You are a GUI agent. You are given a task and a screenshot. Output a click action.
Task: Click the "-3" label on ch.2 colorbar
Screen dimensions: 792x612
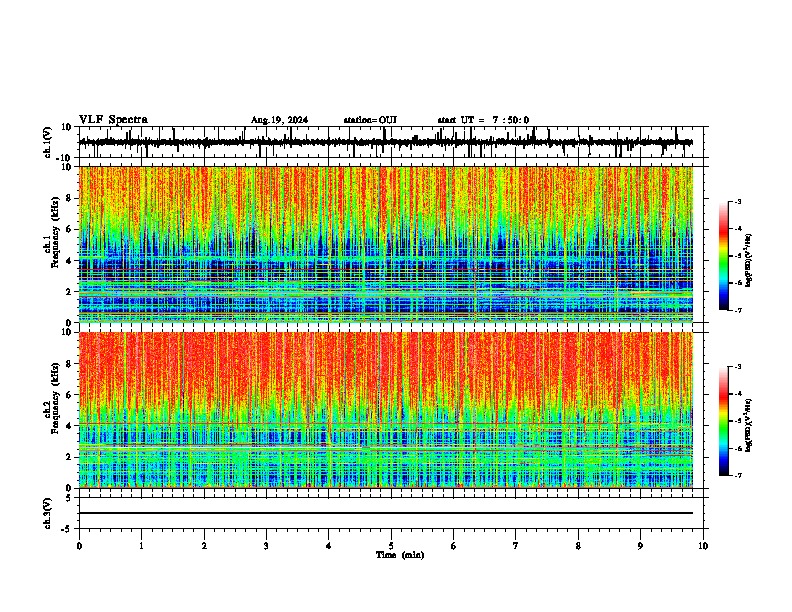738,367
